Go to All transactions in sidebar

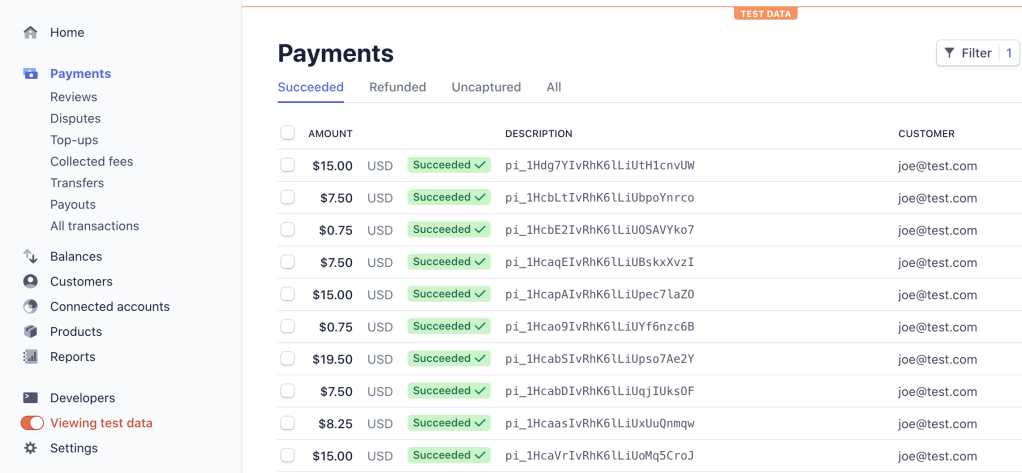click(x=94, y=226)
